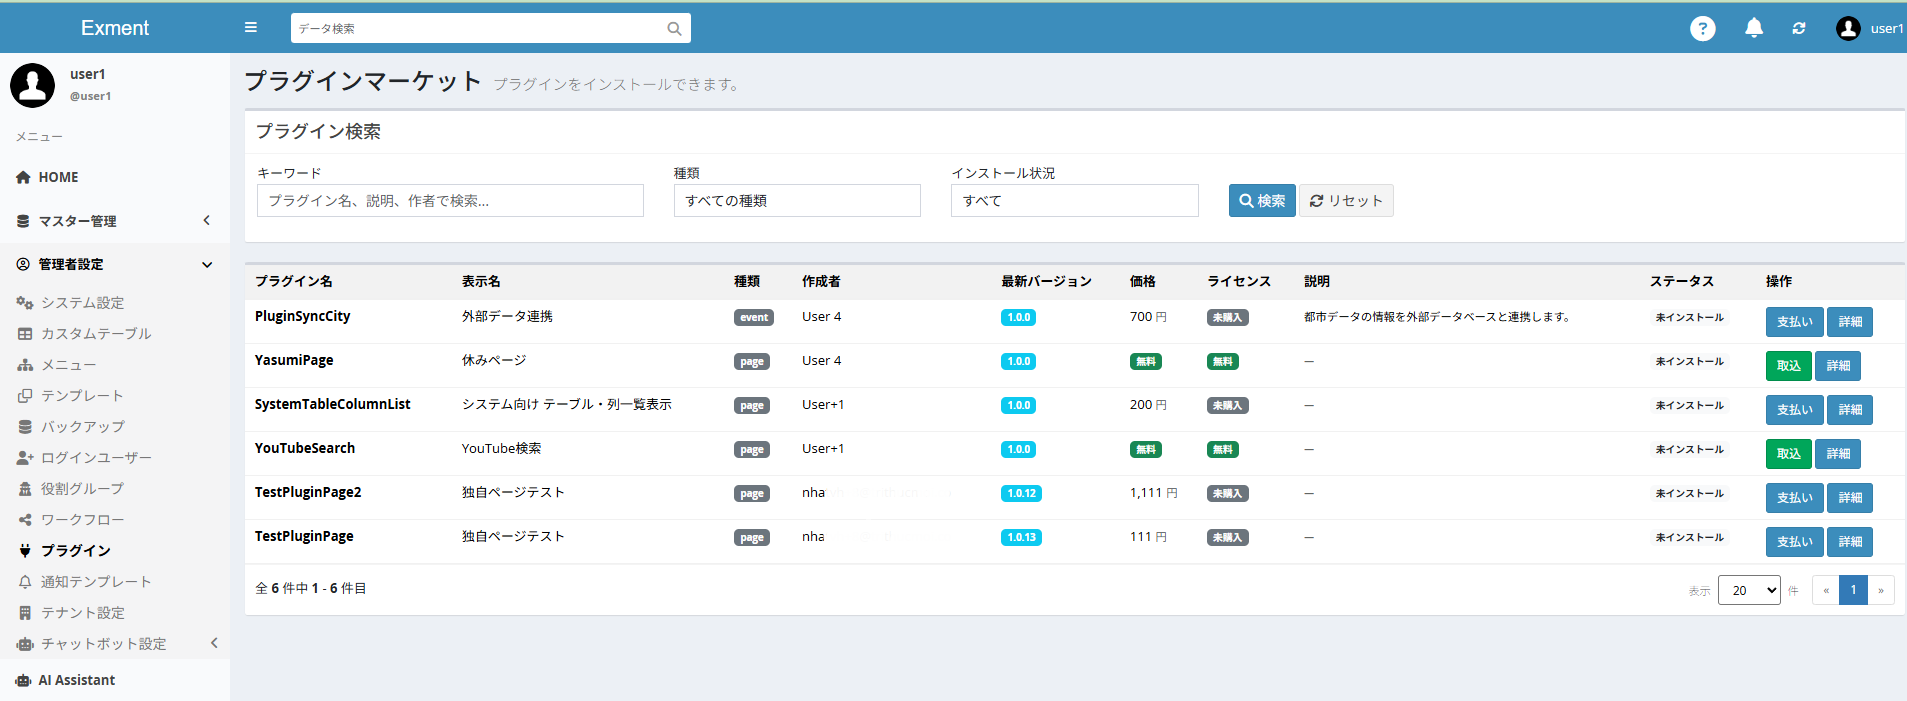Image resolution: width=1907 pixels, height=701 pixels.
Task: Select page 1 in pagination
Action: 1853,590
